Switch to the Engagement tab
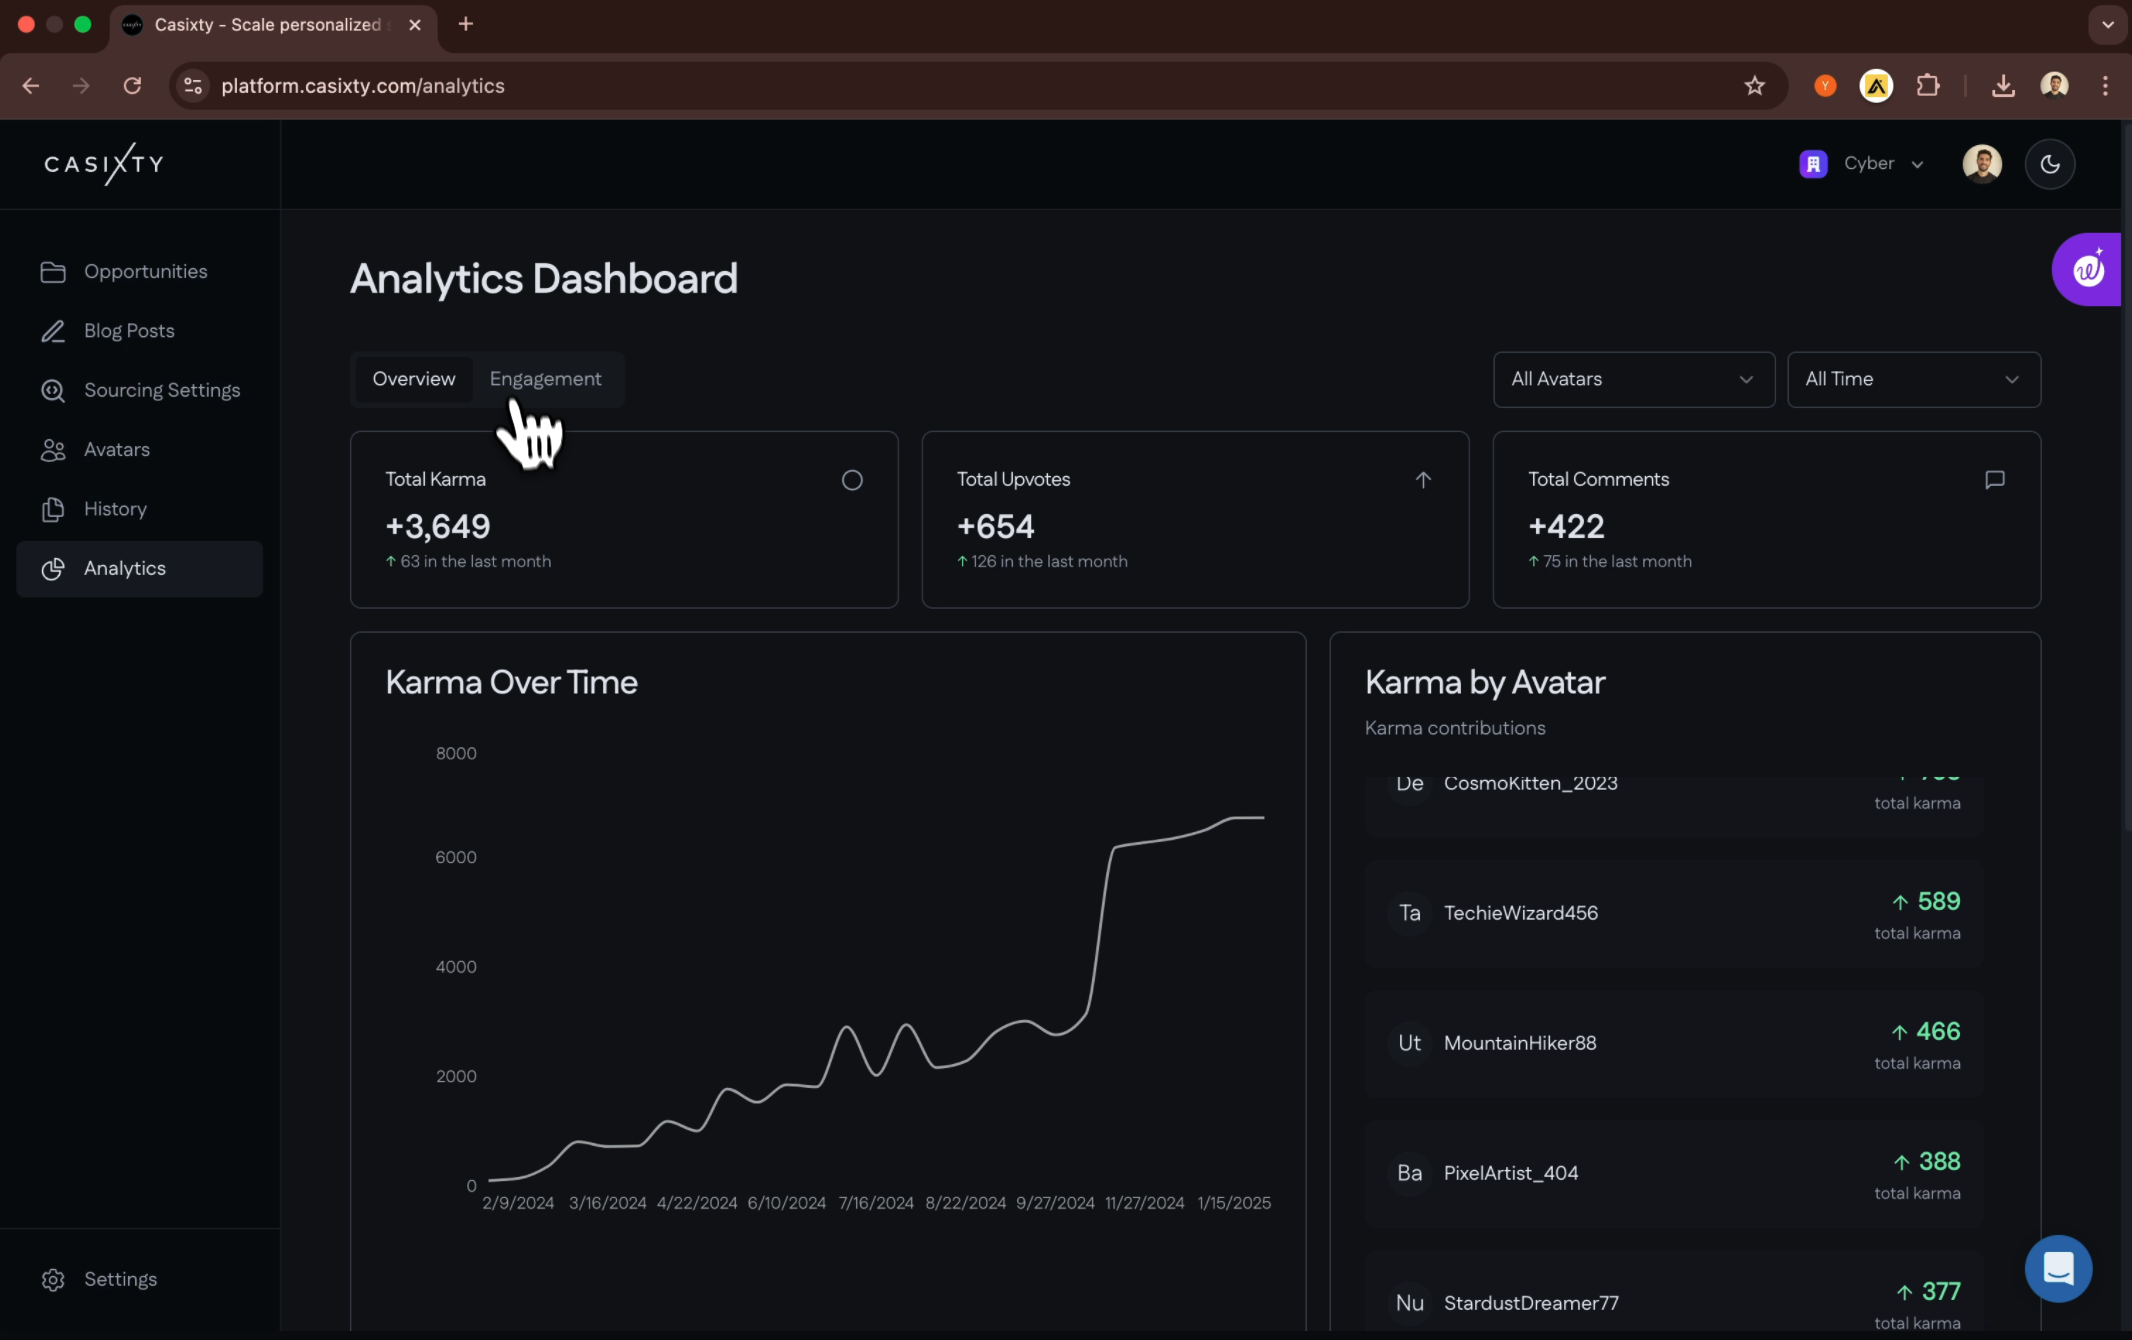The width and height of the screenshot is (2132, 1340). (545, 379)
